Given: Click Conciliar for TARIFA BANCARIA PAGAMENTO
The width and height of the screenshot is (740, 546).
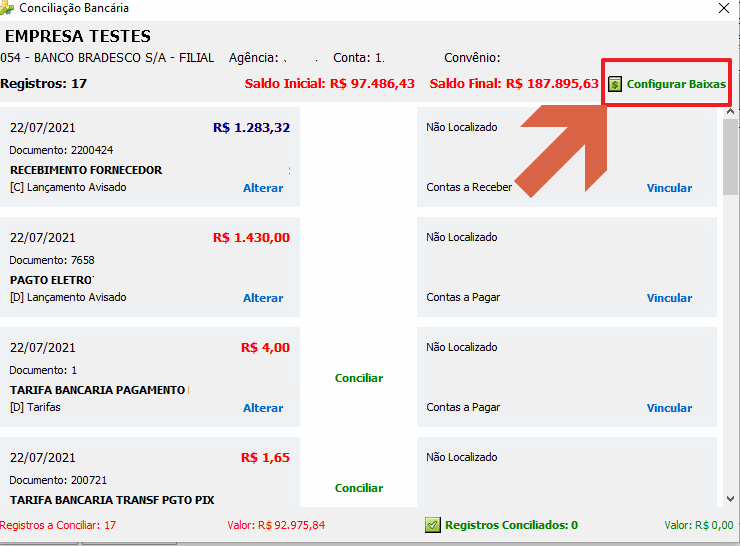Looking at the screenshot, I should click(x=359, y=378).
